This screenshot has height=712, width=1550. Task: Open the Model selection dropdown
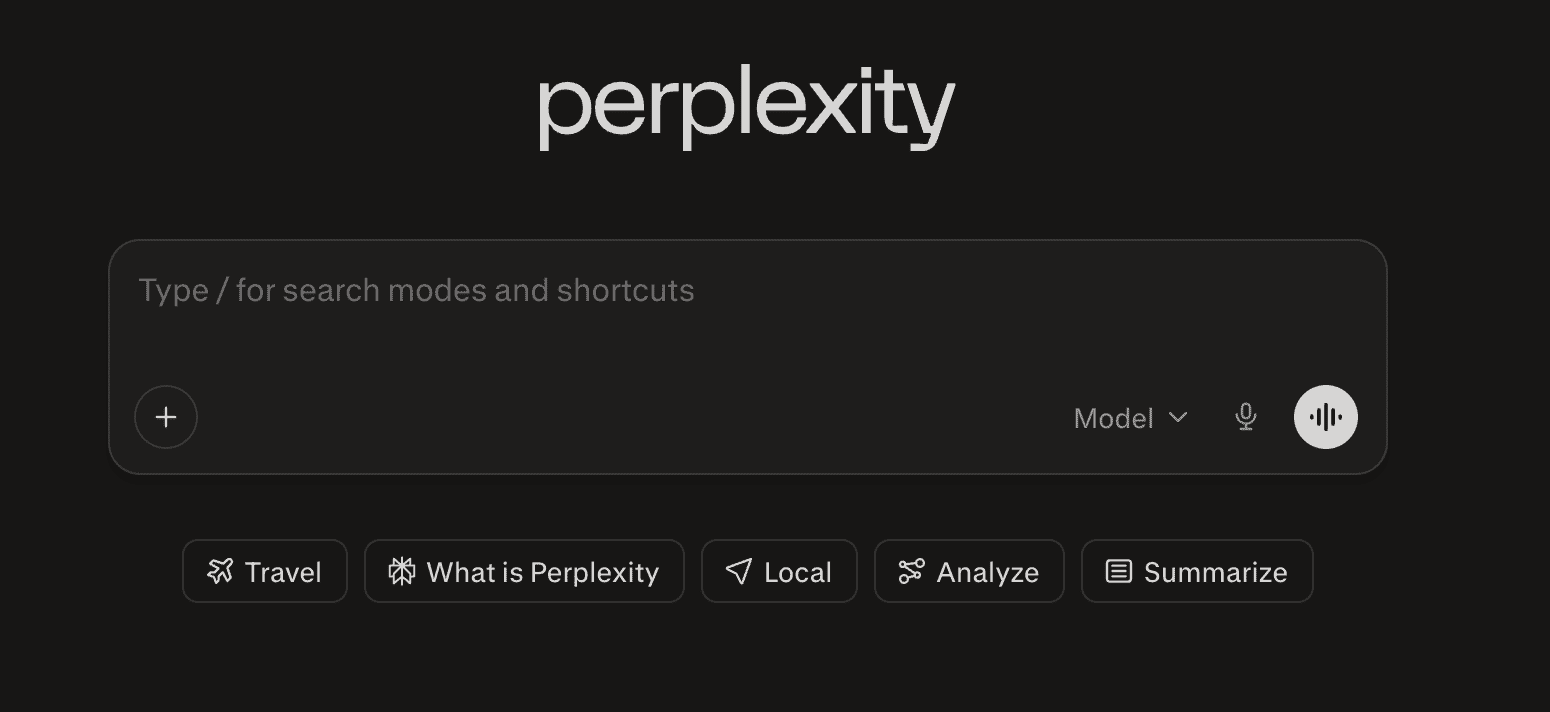pyautogui.click(x=1129, y=418)
